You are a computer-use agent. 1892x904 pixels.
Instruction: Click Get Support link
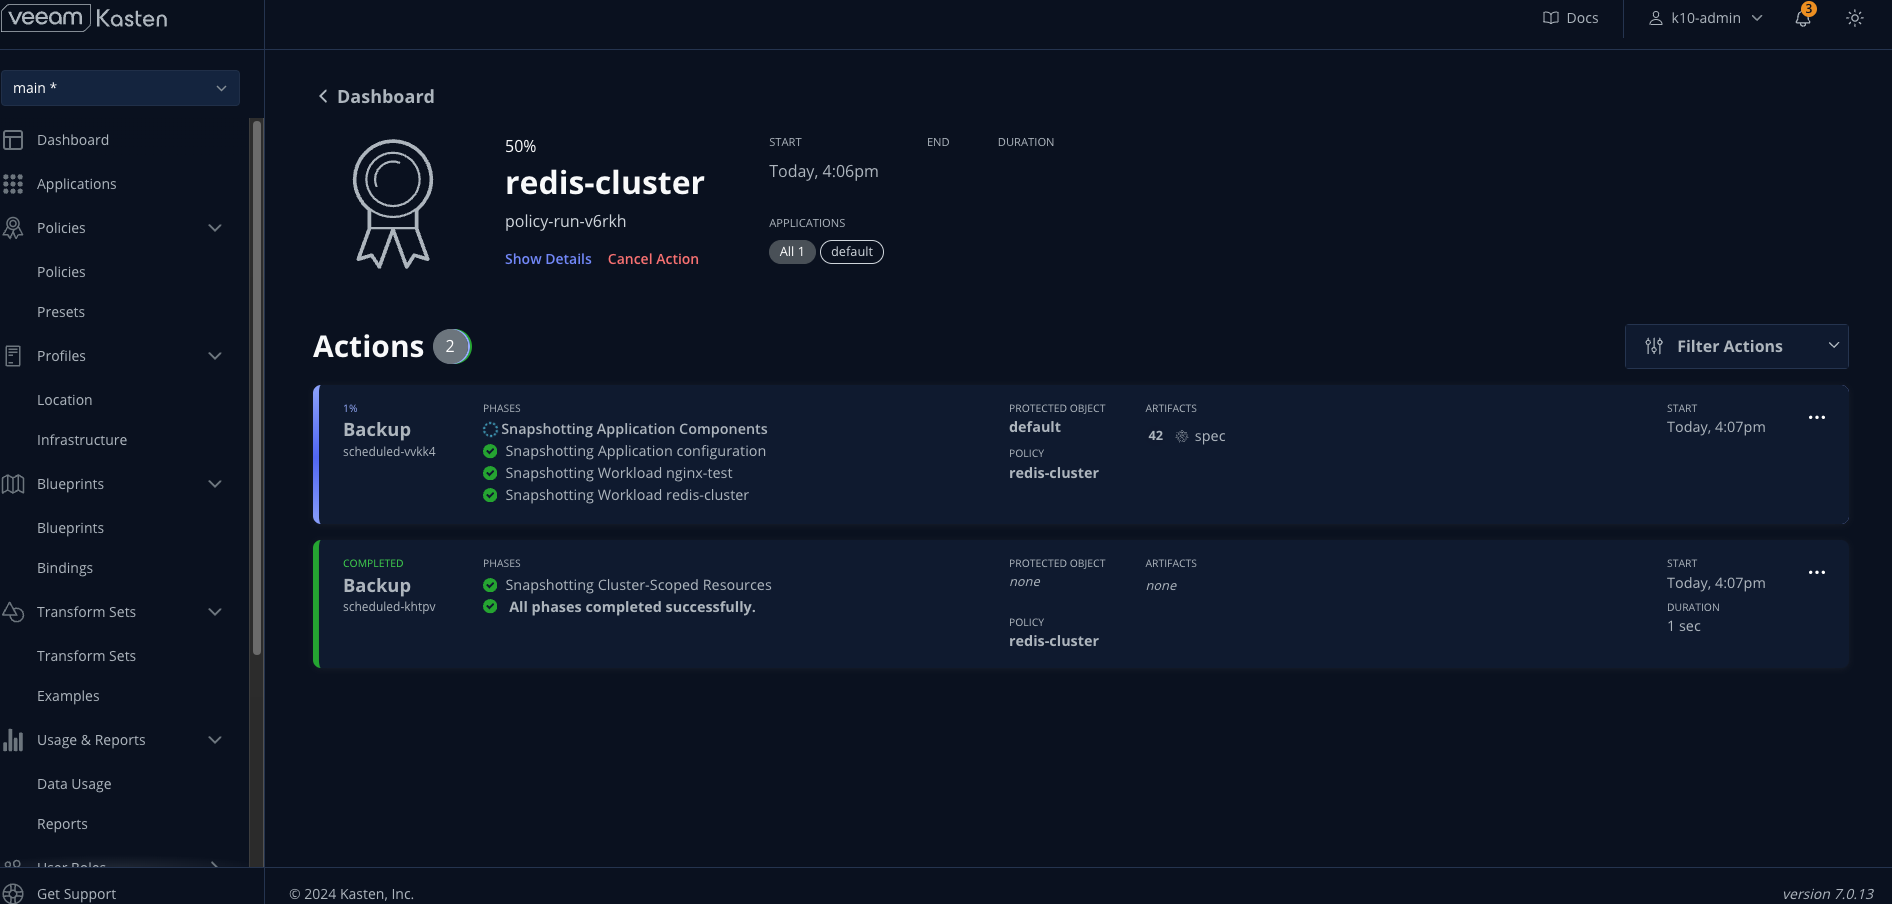(76, 894)
